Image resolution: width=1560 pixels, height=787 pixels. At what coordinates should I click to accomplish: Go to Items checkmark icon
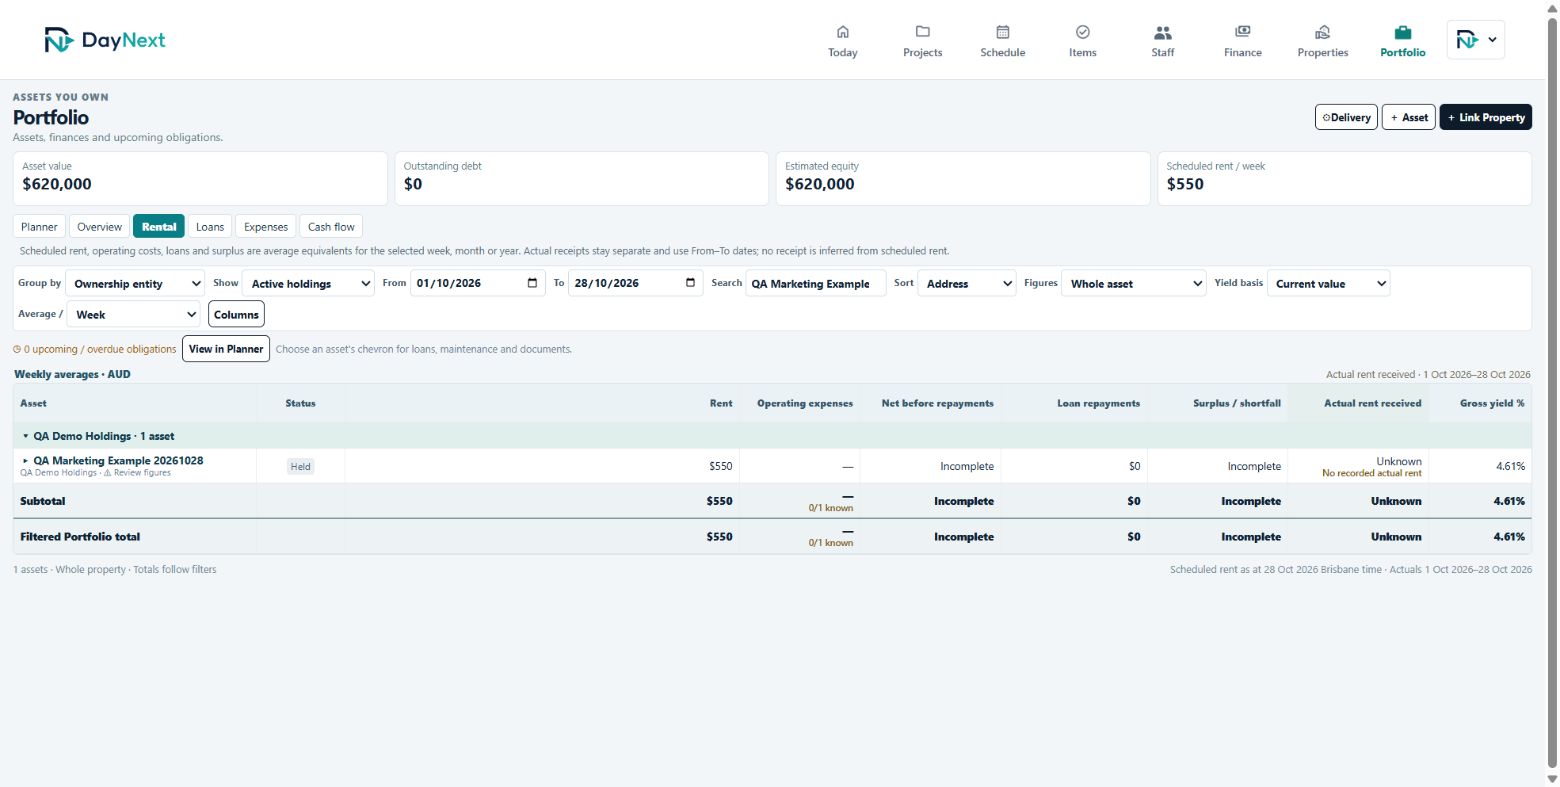pos(1082,32)
